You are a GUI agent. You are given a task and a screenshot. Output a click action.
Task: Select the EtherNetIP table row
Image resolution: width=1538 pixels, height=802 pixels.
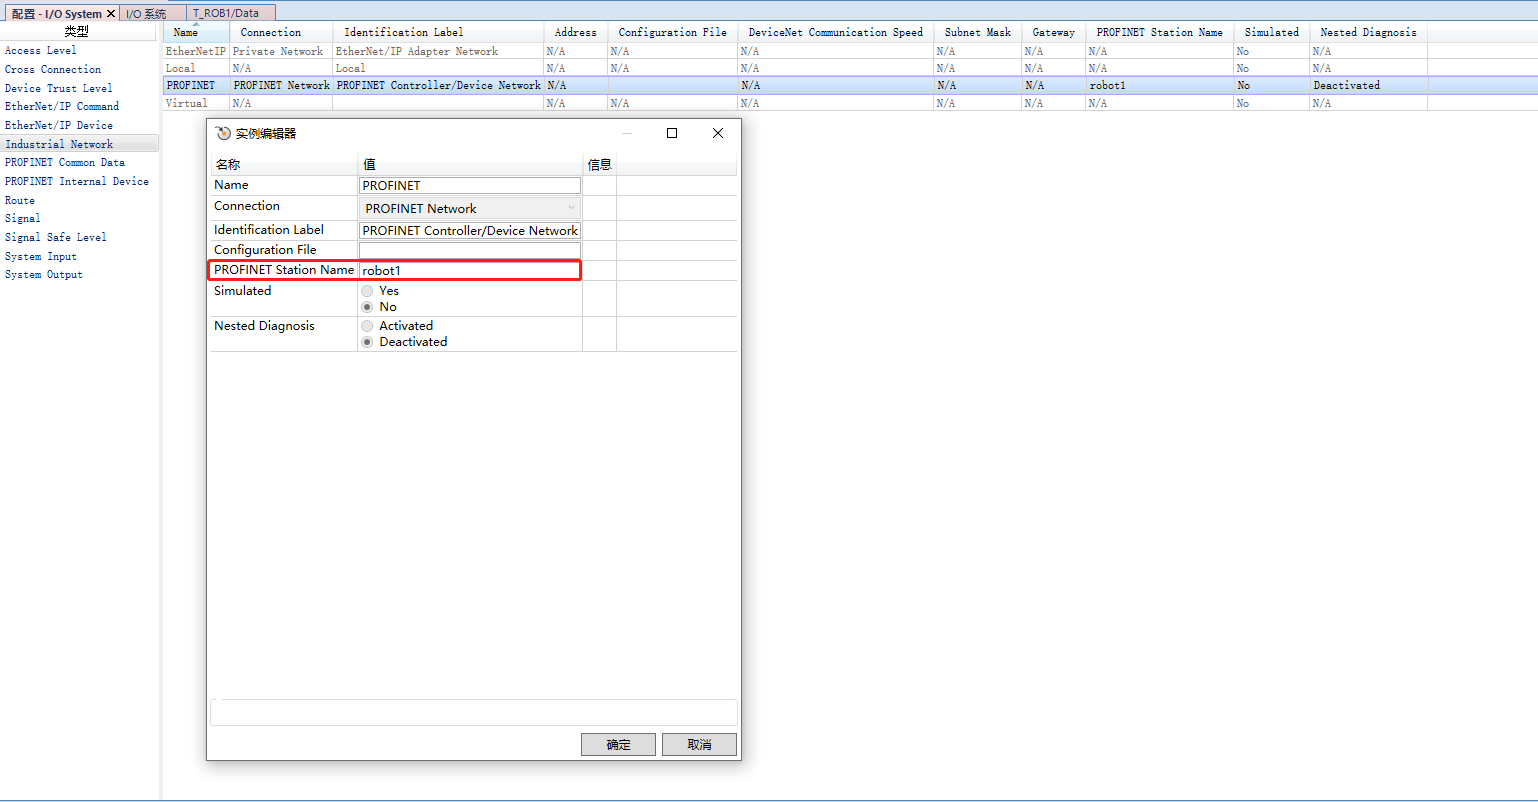pyautogui.click(x=850, y=51)
